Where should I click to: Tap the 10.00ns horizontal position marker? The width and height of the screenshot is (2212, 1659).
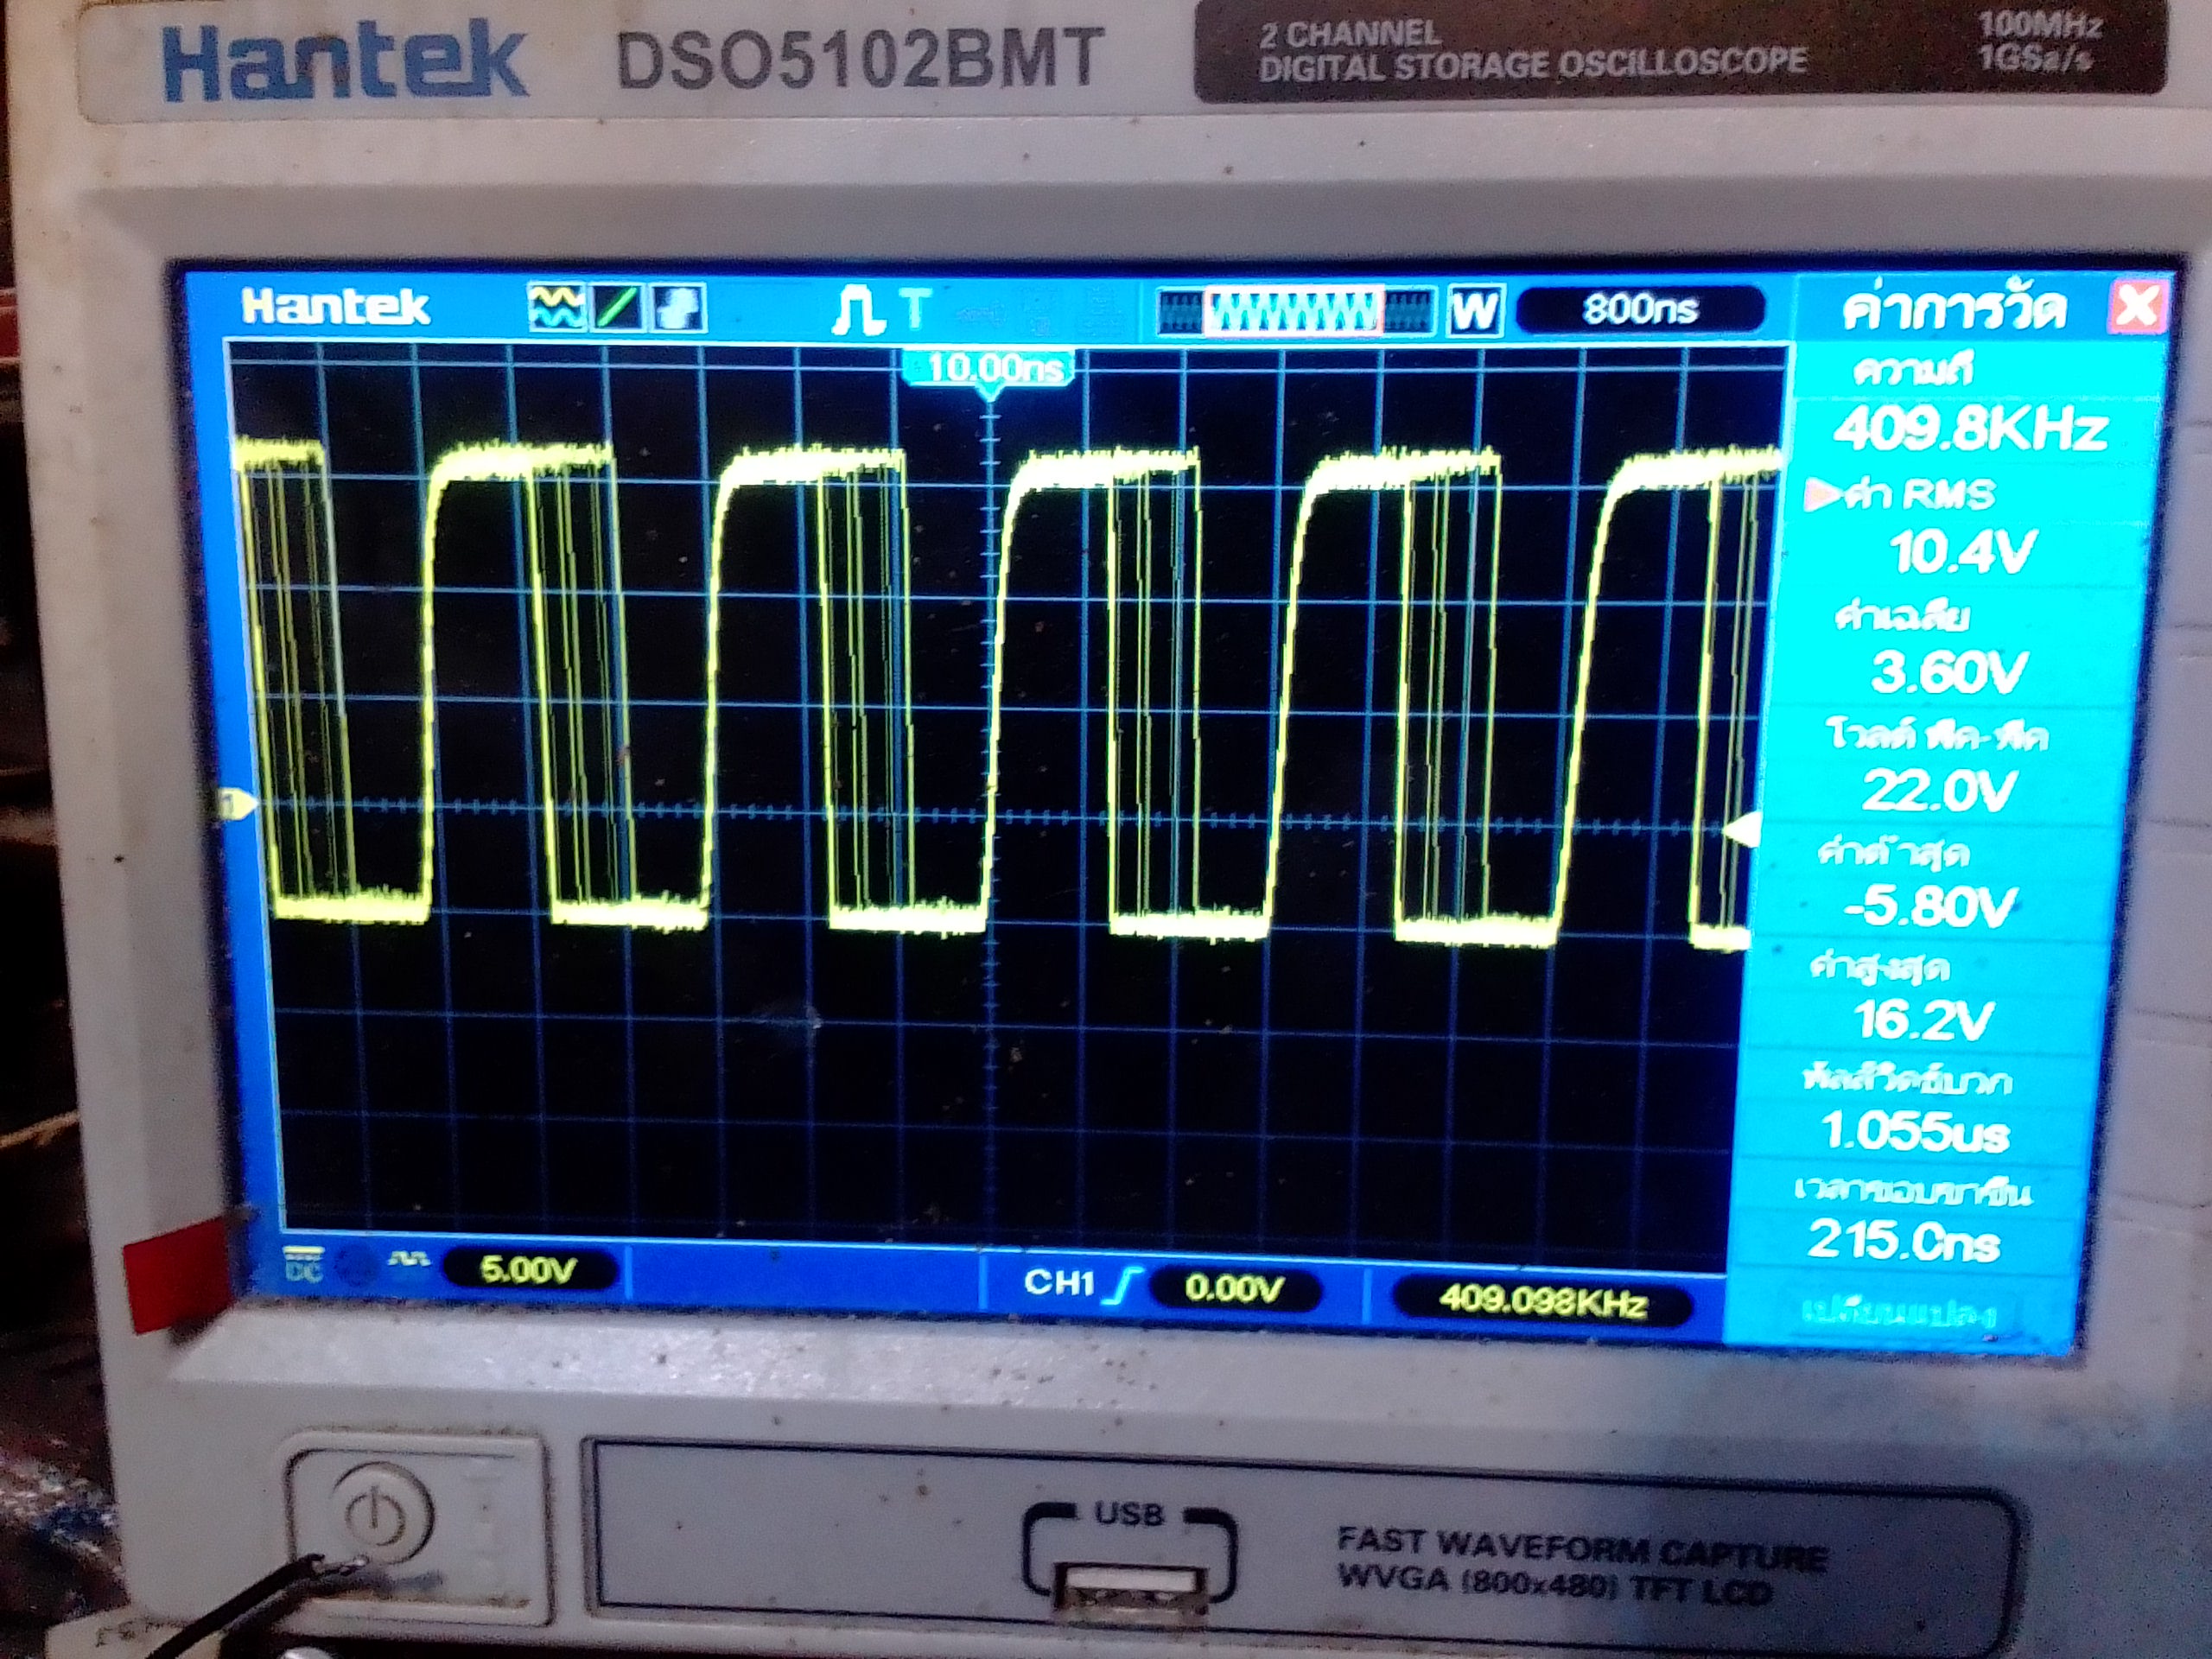991,370
